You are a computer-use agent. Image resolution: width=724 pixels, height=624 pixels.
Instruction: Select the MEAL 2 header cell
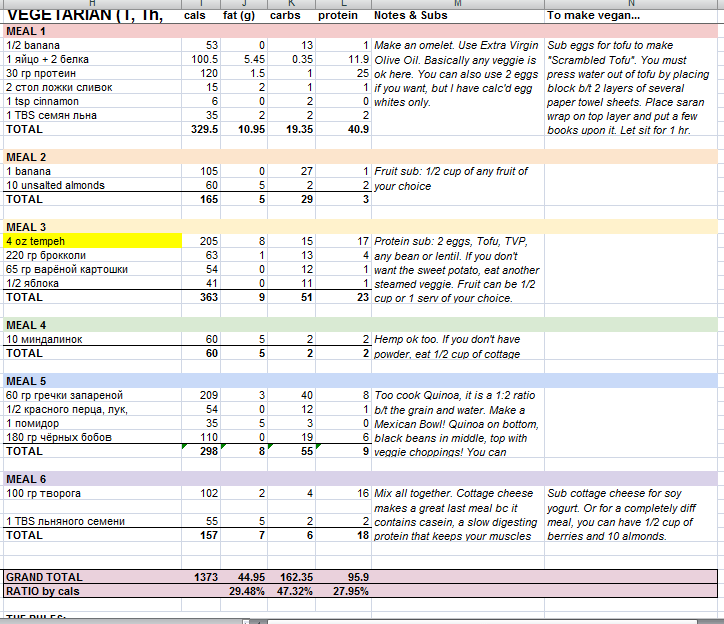[92, 158]
